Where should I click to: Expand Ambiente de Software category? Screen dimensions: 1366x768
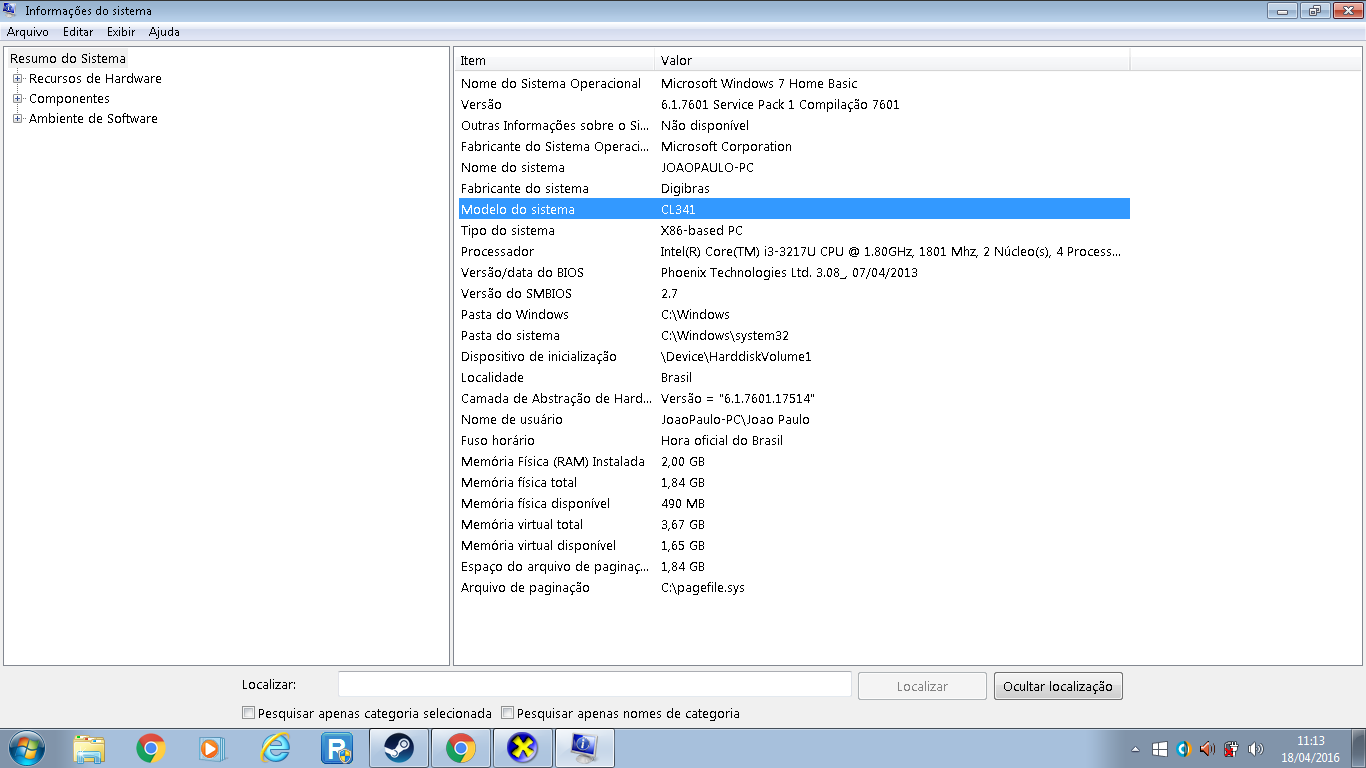pyautogui.click(x=18, y=119)
